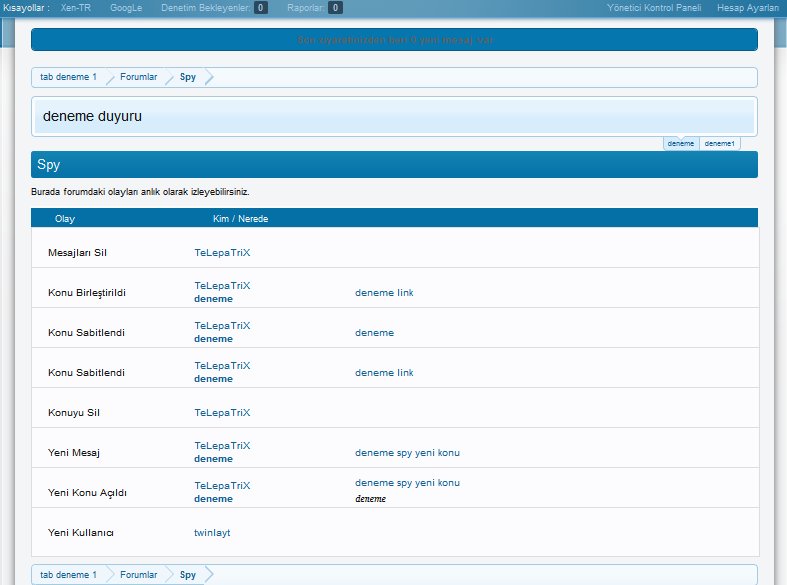Image resolution: width=787 pixels, height=585 pixels.
Task: Click Spy in the bottom breadcrumb
Action: [x=188, y=575]
